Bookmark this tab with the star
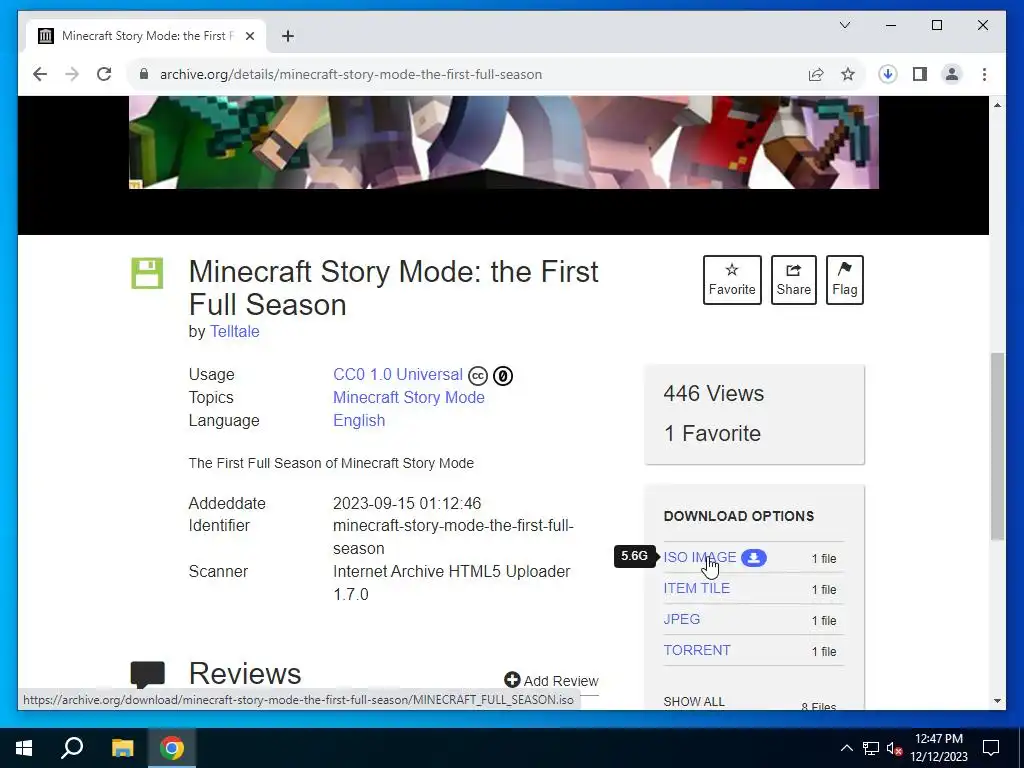 [x=848, y=74]
